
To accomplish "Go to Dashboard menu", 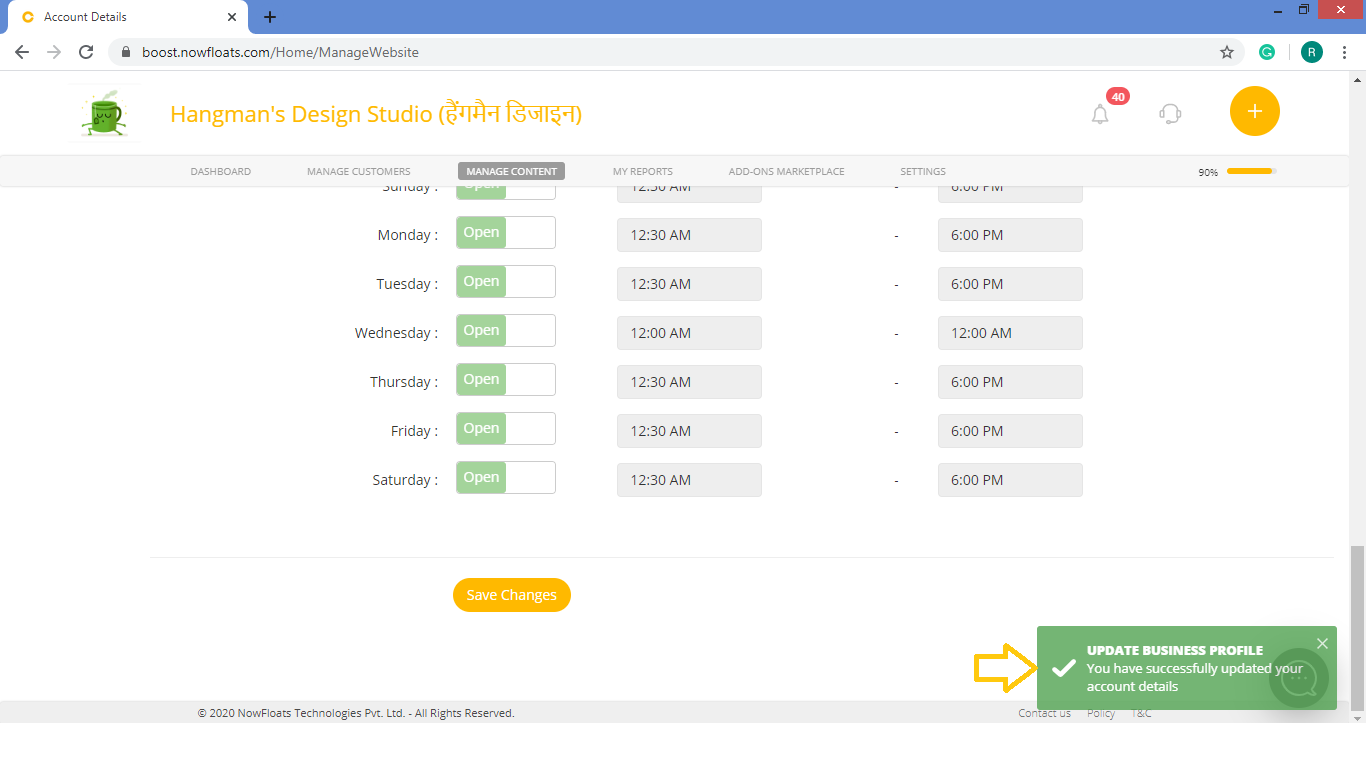I will 220,172.
